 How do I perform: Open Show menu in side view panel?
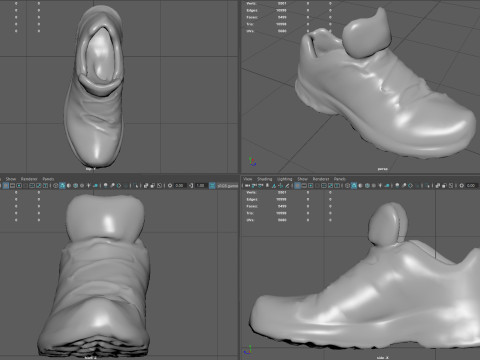click(x=302, y=179)
